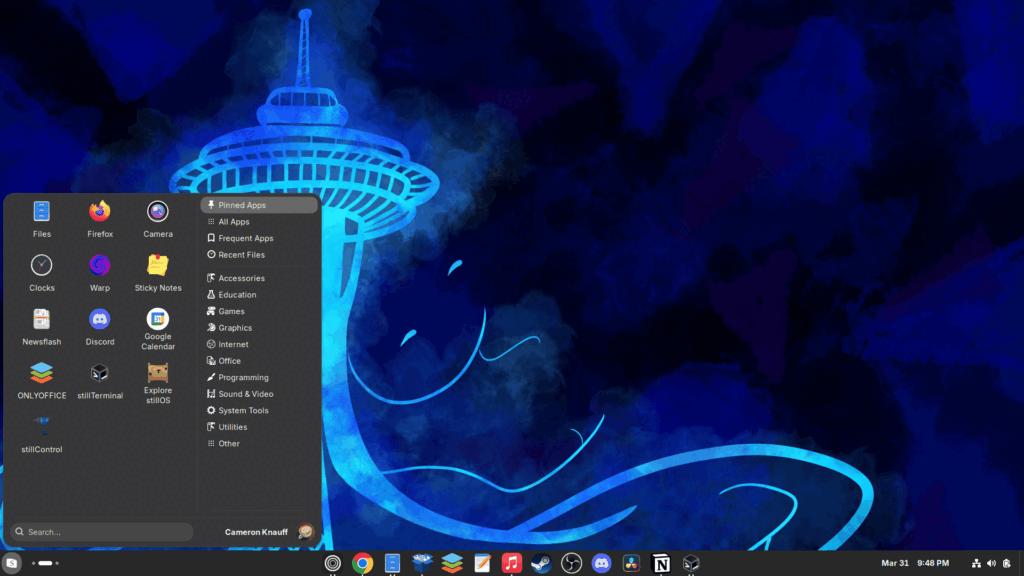Open the volume control in the system tray
This screenshot has width=1024, height=576.
click(x=991, y=563)
